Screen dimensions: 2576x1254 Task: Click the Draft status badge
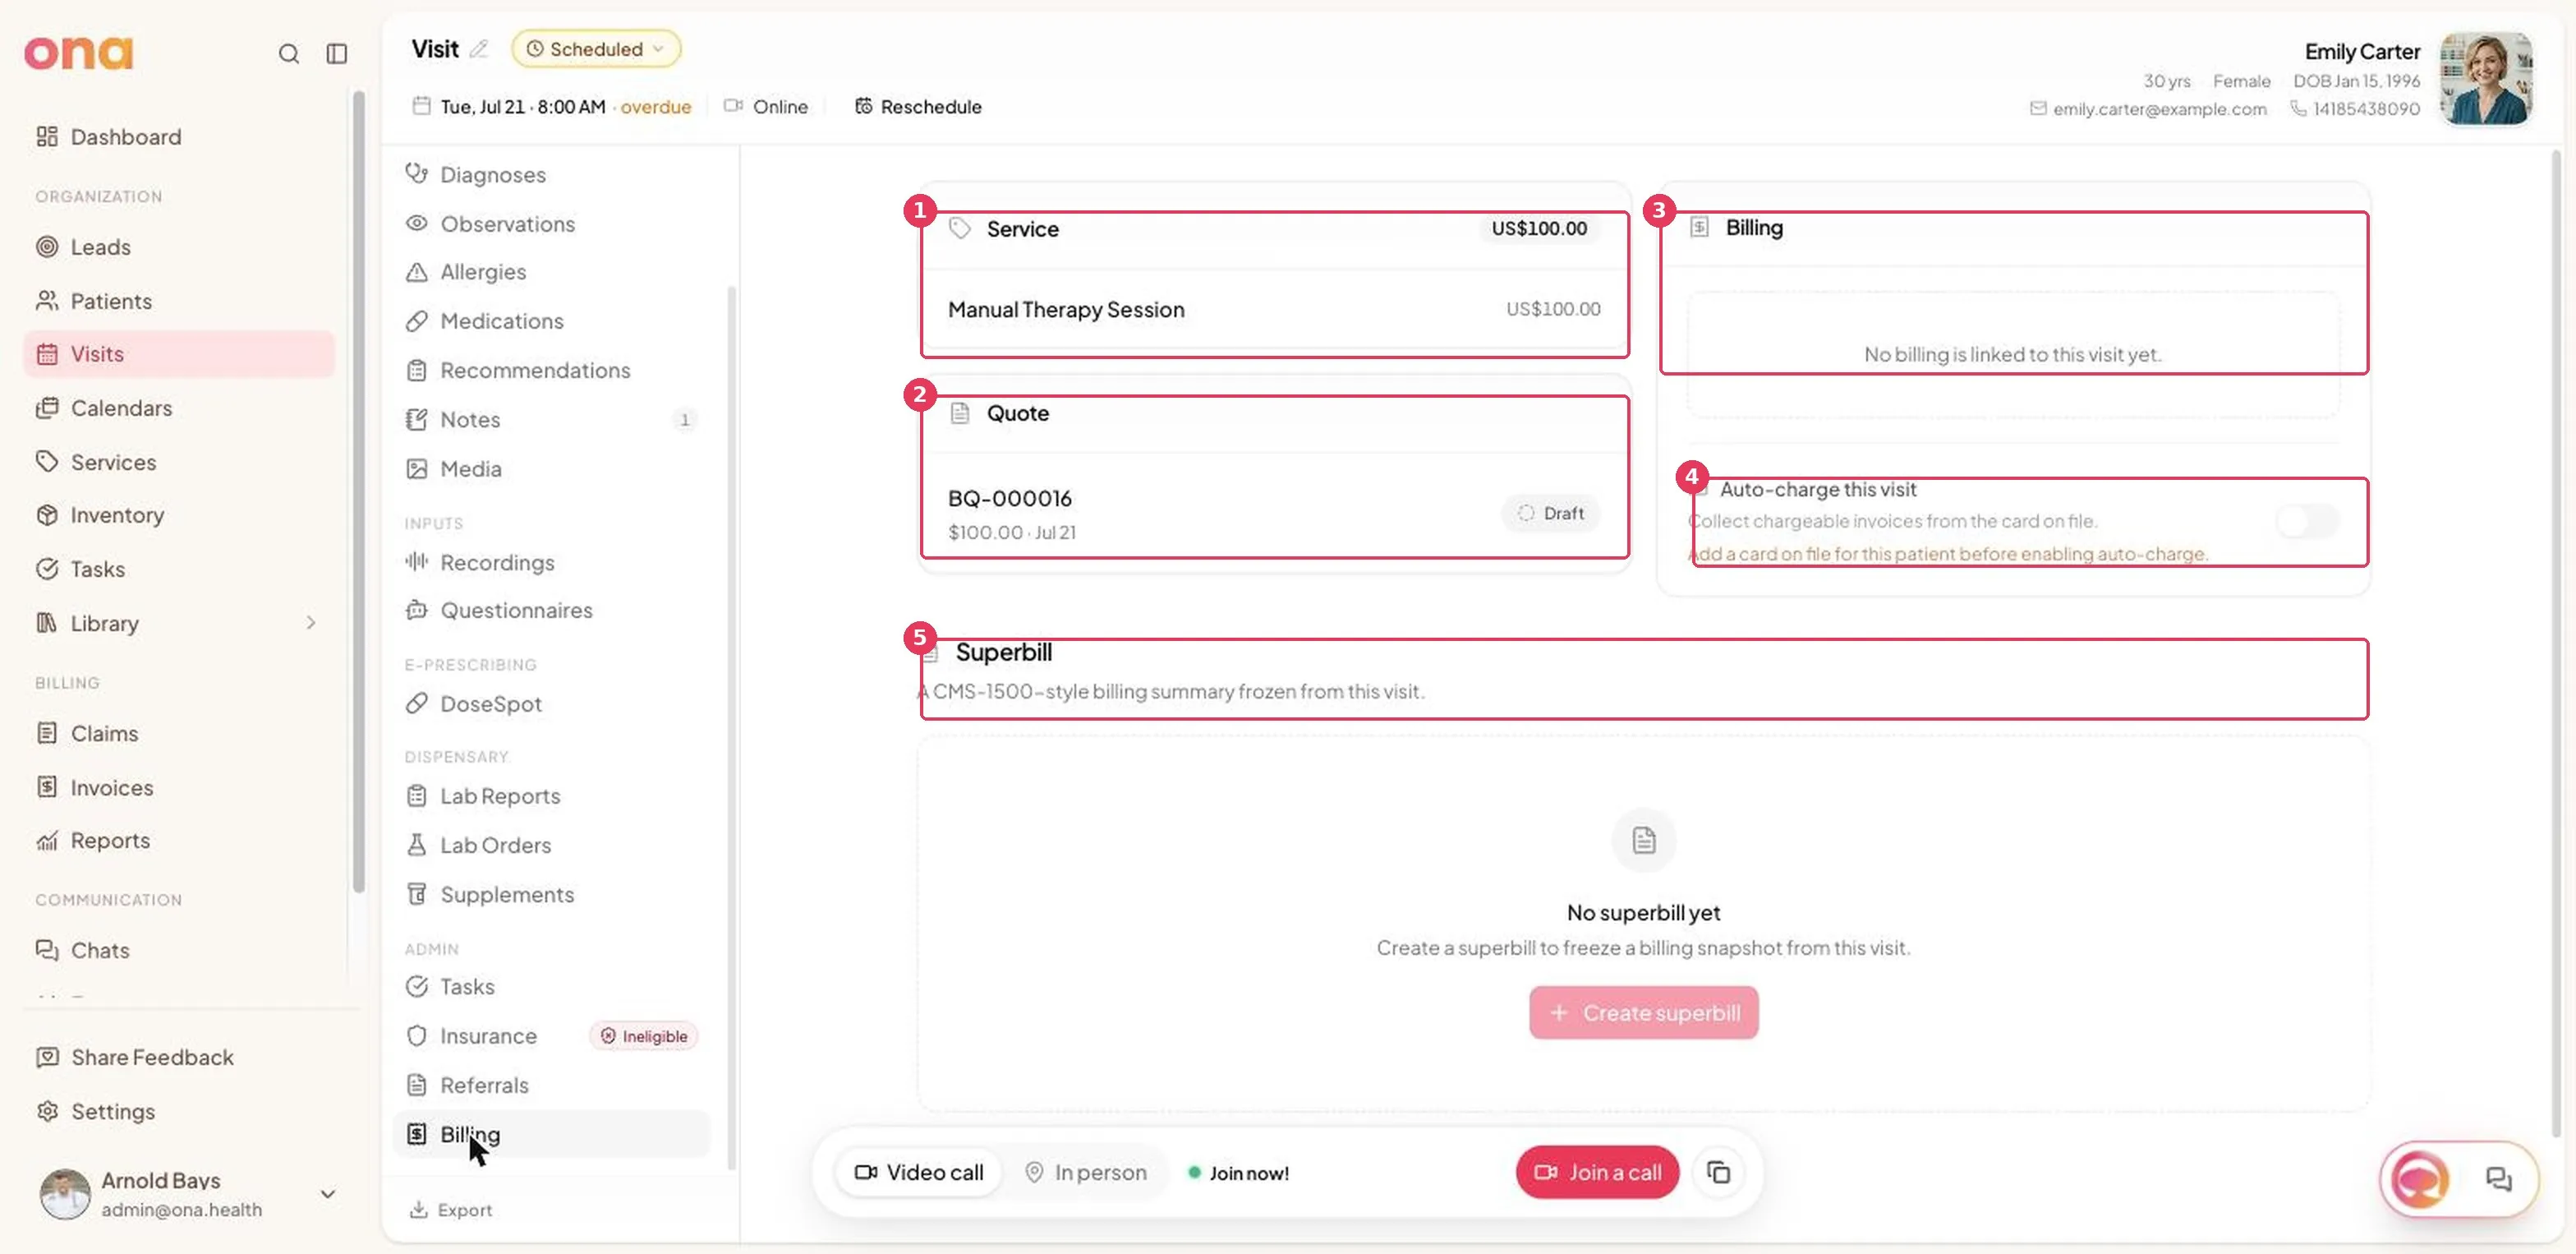point(1550,513)
